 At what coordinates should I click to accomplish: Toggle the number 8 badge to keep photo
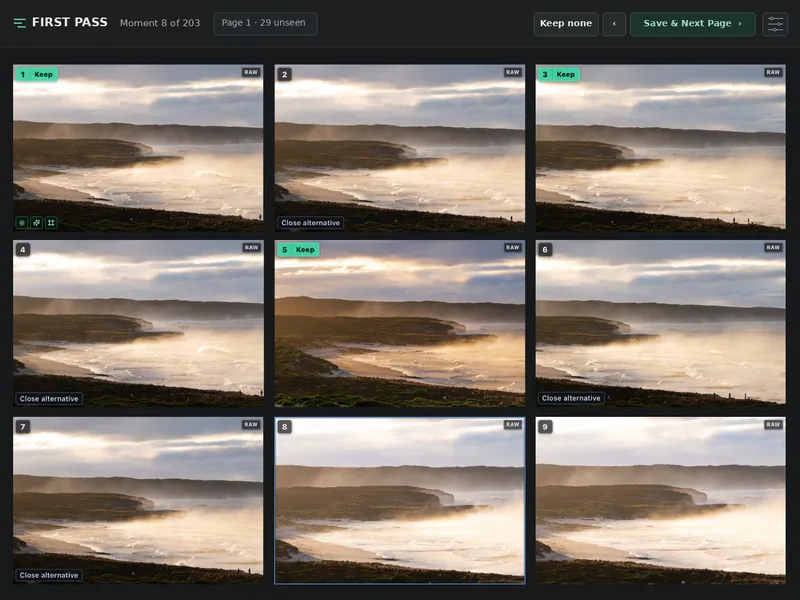click(x=285, y=427)
